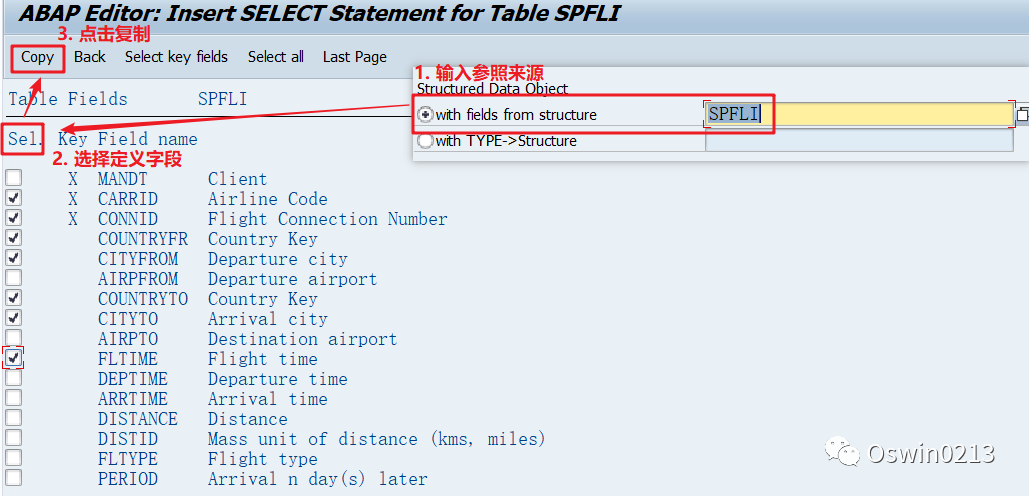The height and width of the screenshot is (496, 1029).
Task: Click the Back button
Action: click(x=90, y=57)
